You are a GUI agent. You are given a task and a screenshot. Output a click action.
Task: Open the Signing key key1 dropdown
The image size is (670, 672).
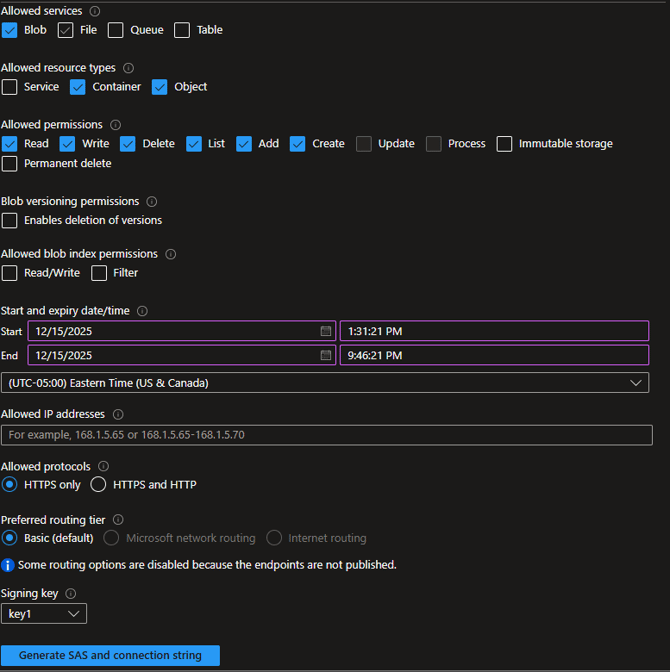point(44,614)
